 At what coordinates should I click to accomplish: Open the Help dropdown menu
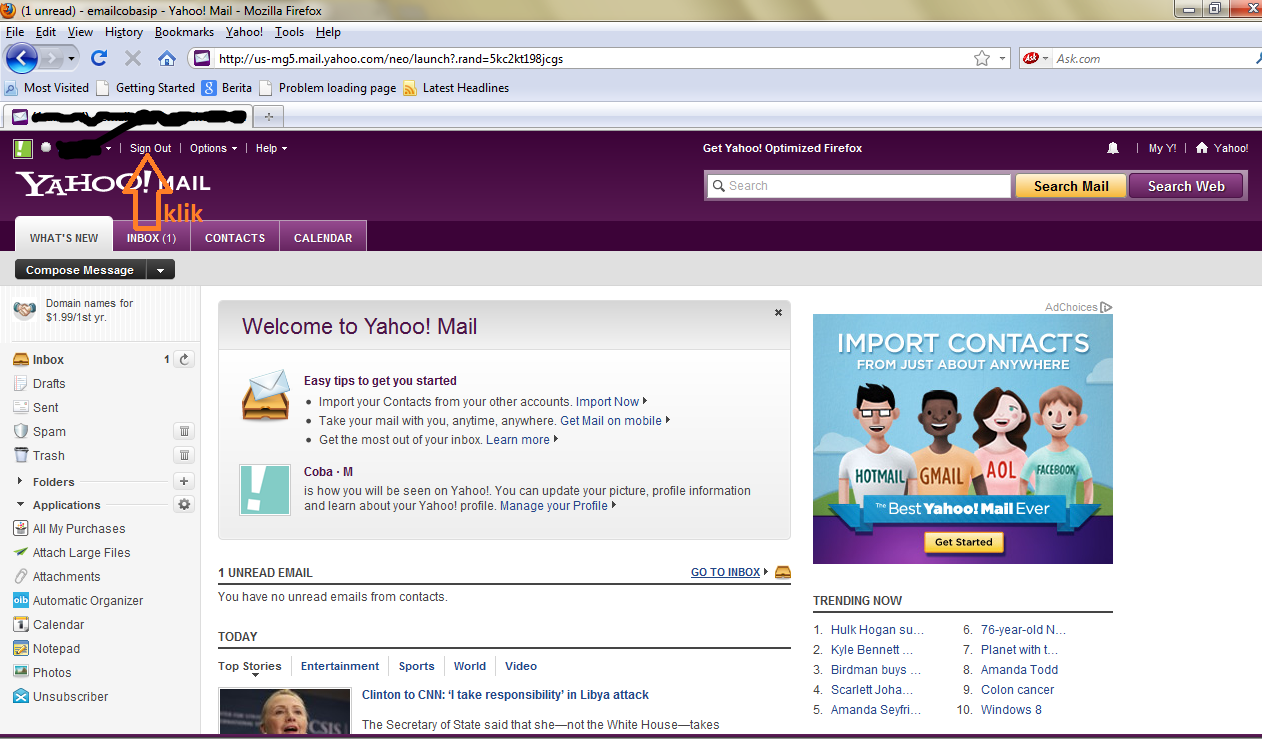(271, 148)
